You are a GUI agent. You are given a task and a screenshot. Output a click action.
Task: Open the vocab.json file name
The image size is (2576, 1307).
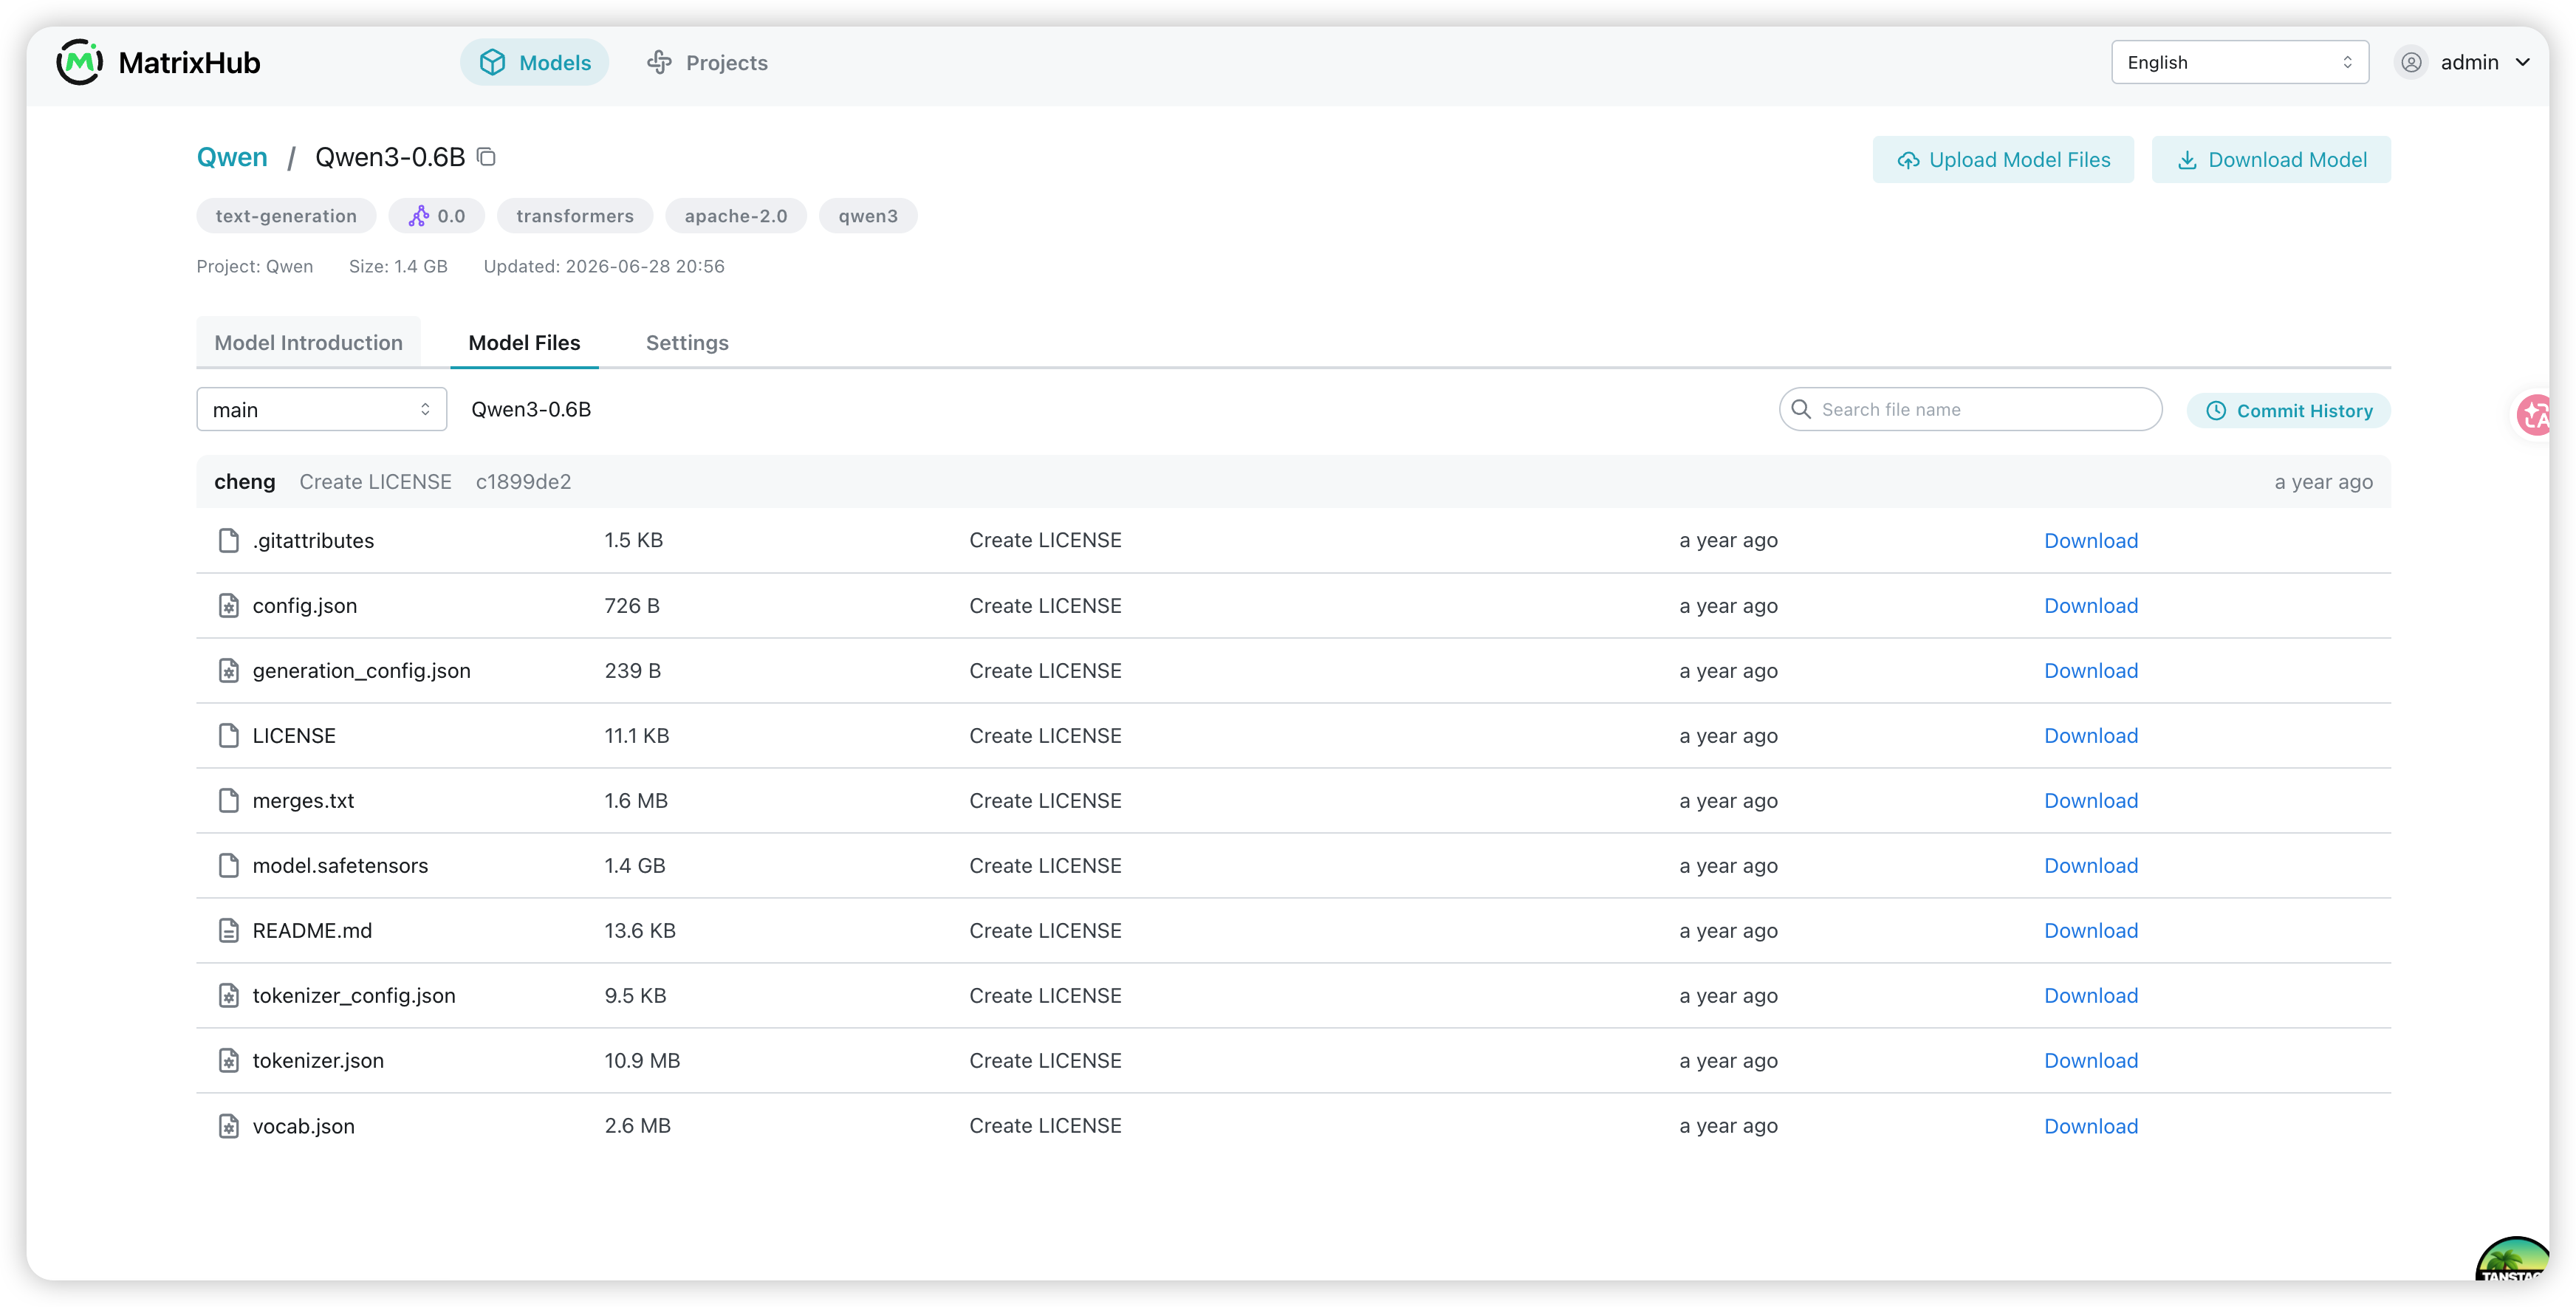pyautogui.click(x=303, y=1125)
